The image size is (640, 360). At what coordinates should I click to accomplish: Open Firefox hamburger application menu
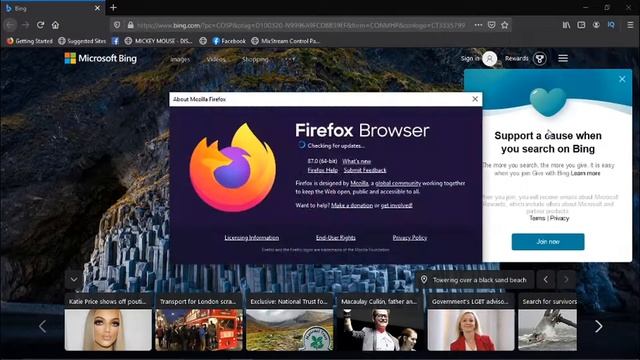[x=630, y=25]
